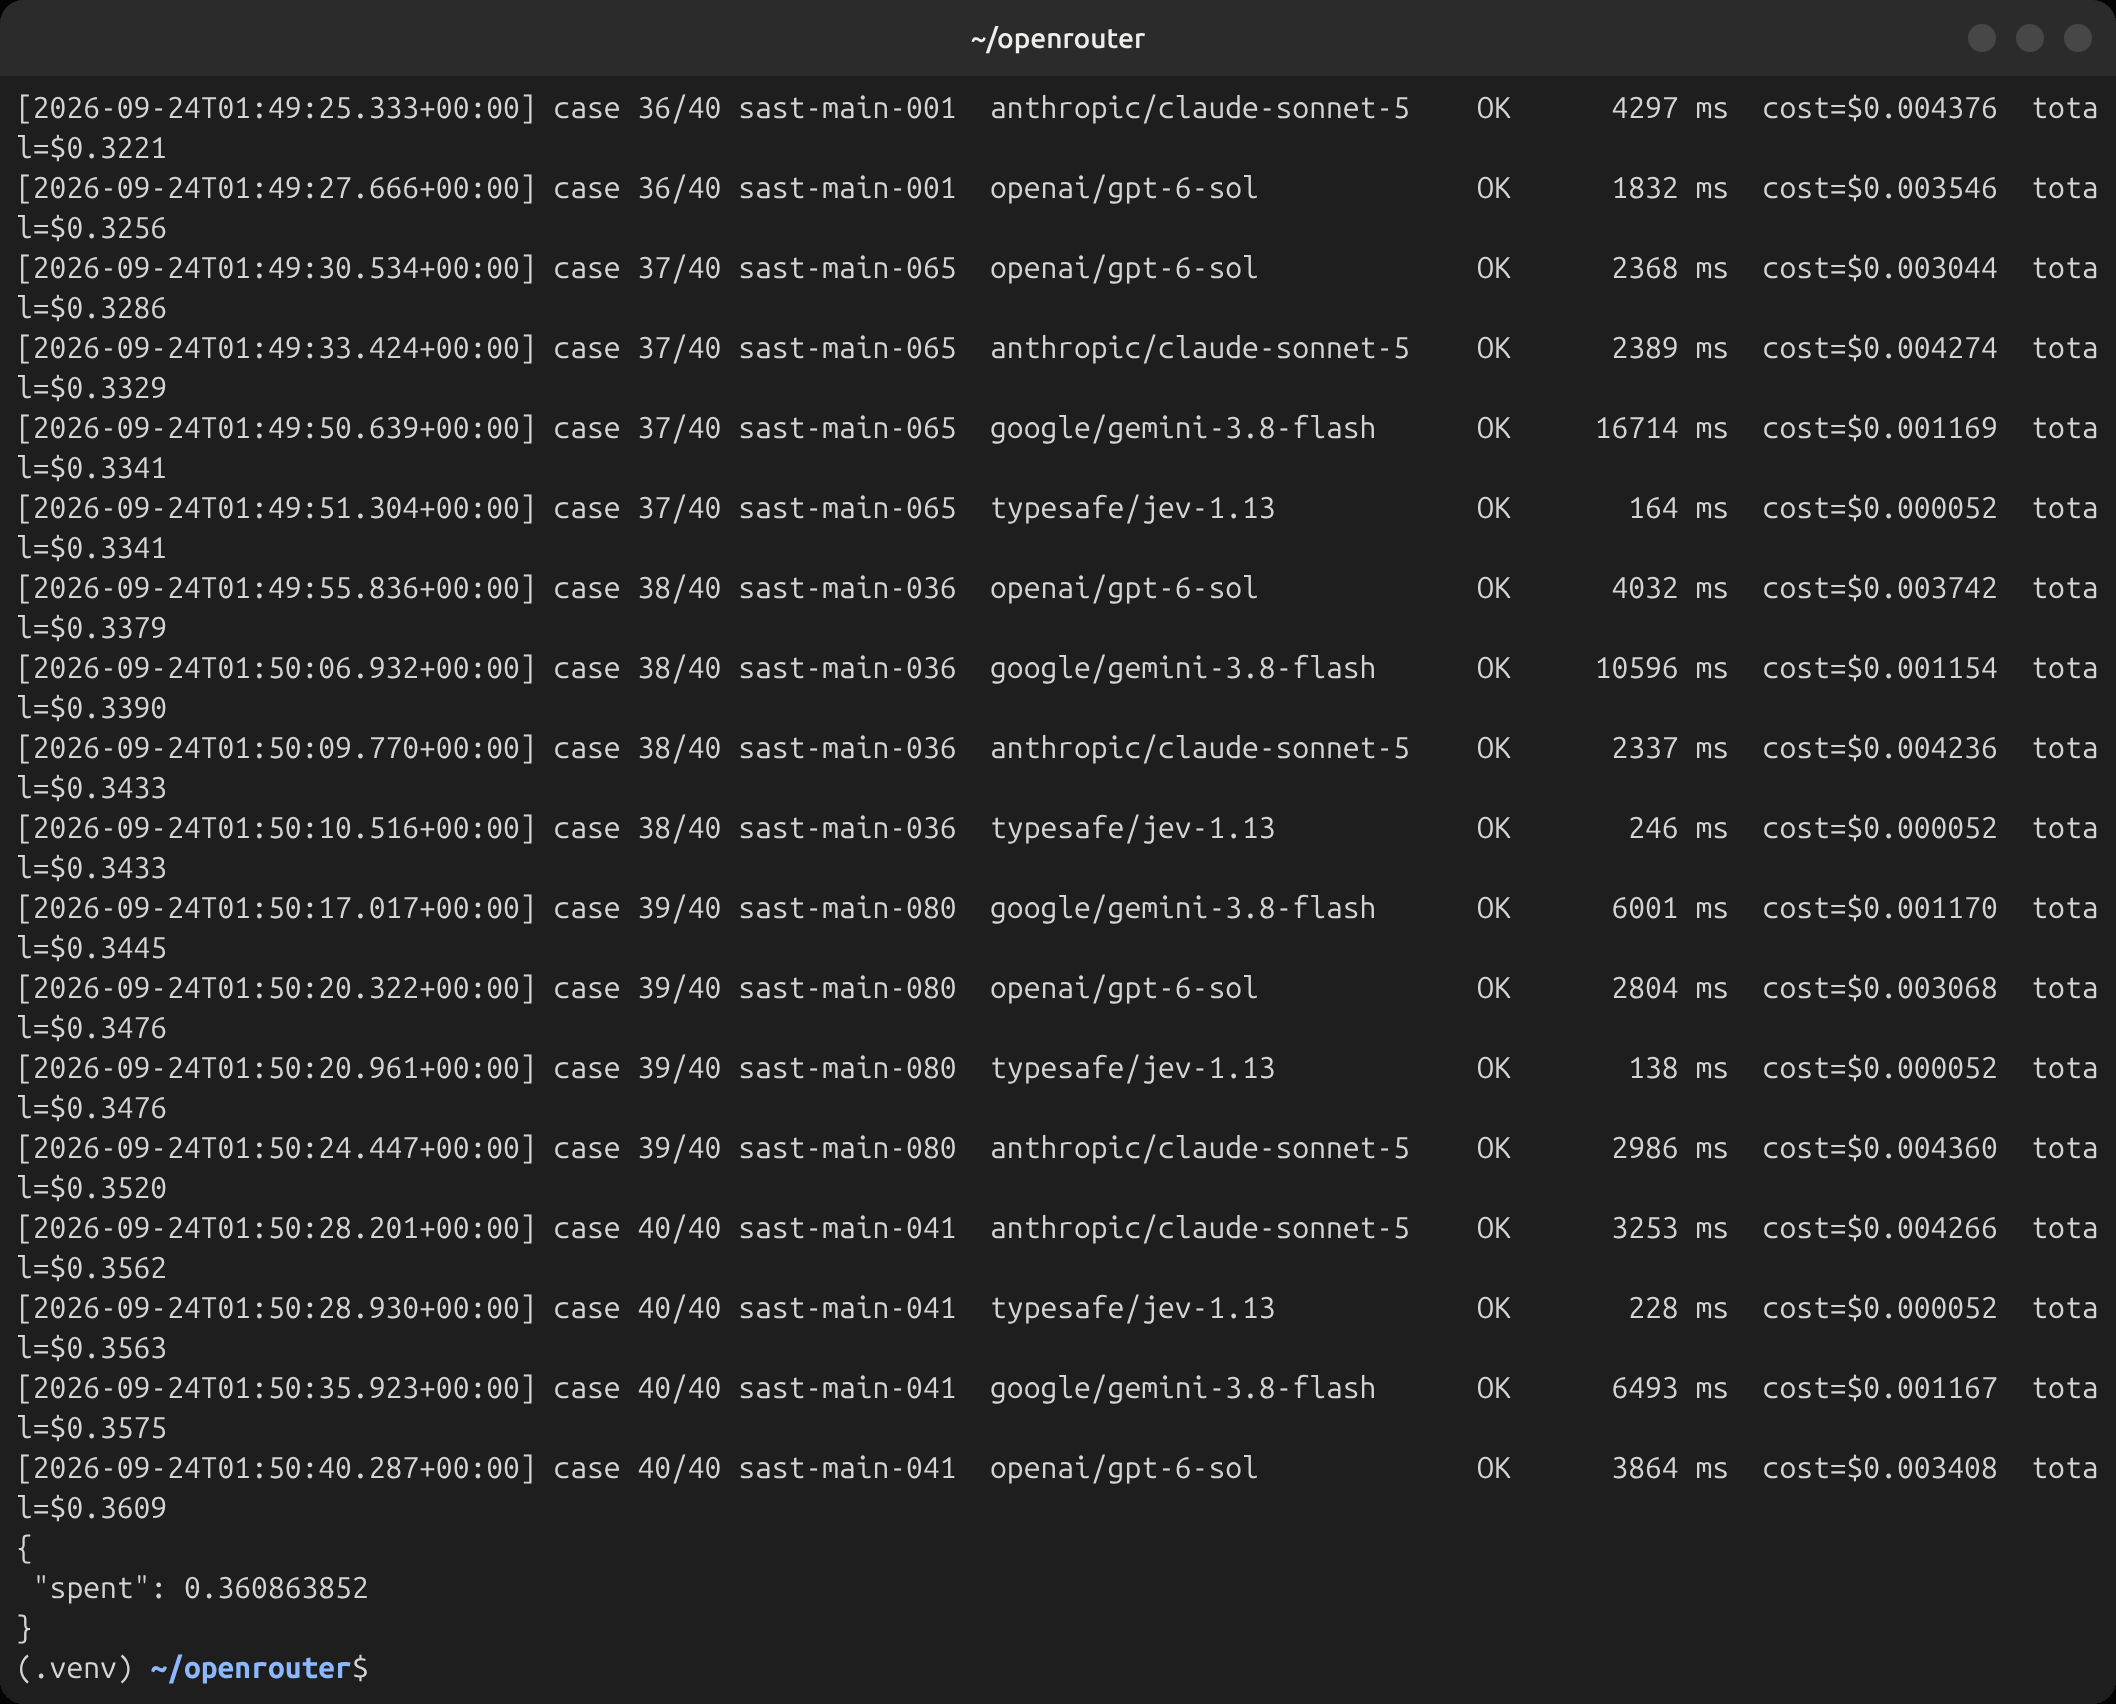
Task: Select the latency value "2389 ms"
Action: click(x=1669, y=348)
